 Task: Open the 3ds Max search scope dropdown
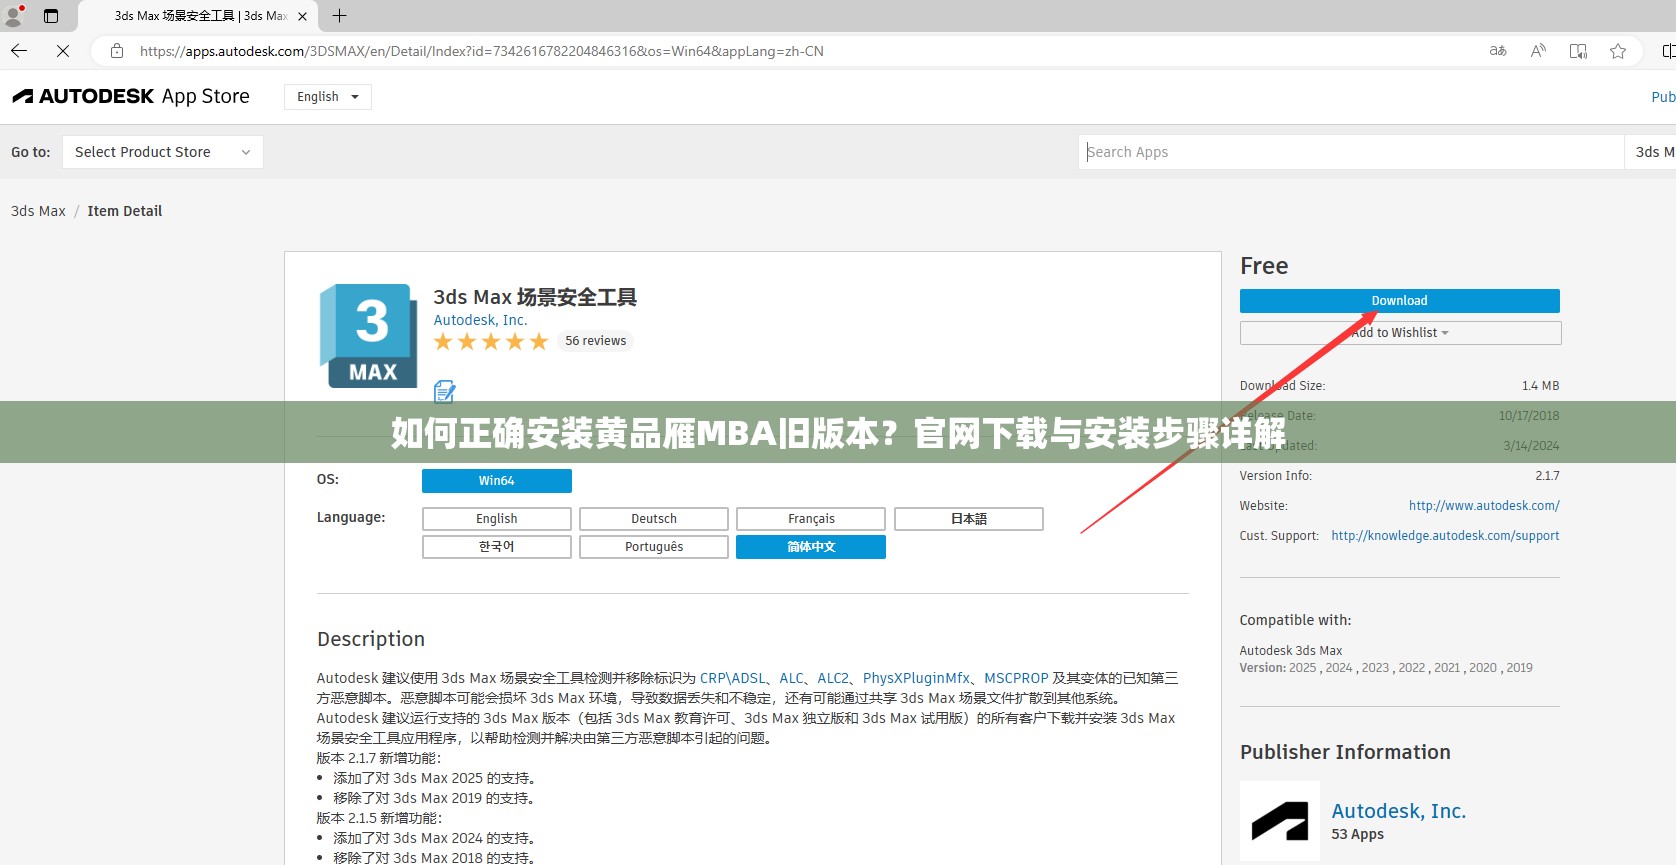(1651, 152)
